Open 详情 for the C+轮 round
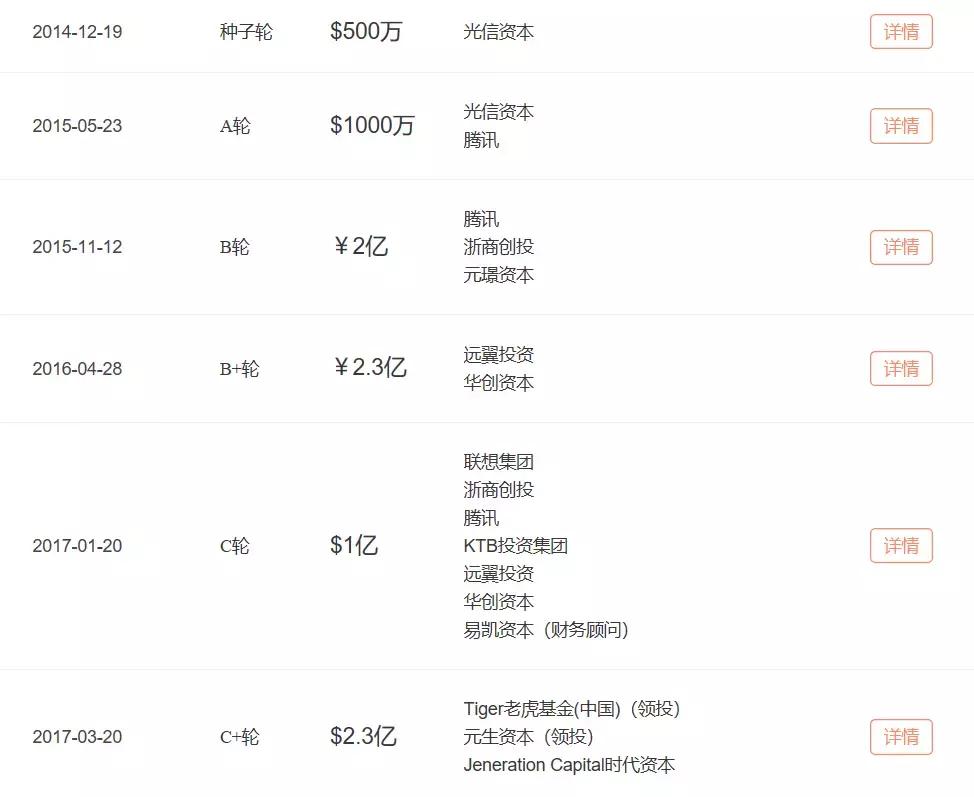 click(x=899, y=737)
